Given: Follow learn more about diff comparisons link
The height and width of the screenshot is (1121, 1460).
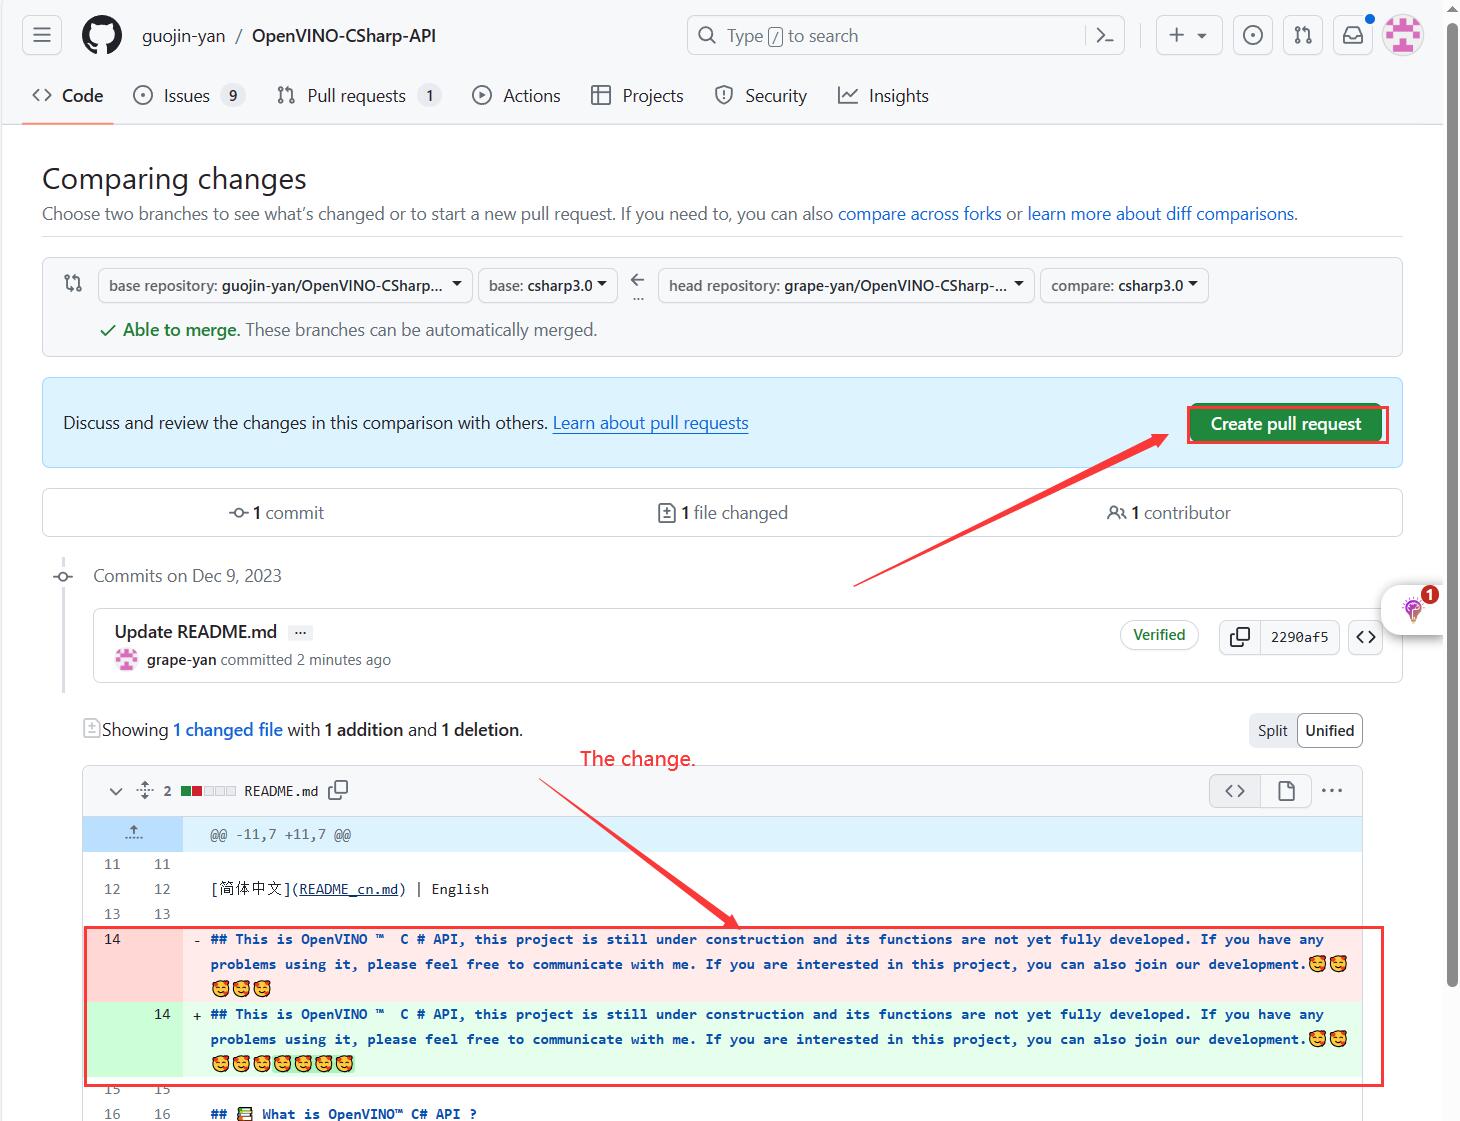Looking at the screenshot, I should point(1161,214).
